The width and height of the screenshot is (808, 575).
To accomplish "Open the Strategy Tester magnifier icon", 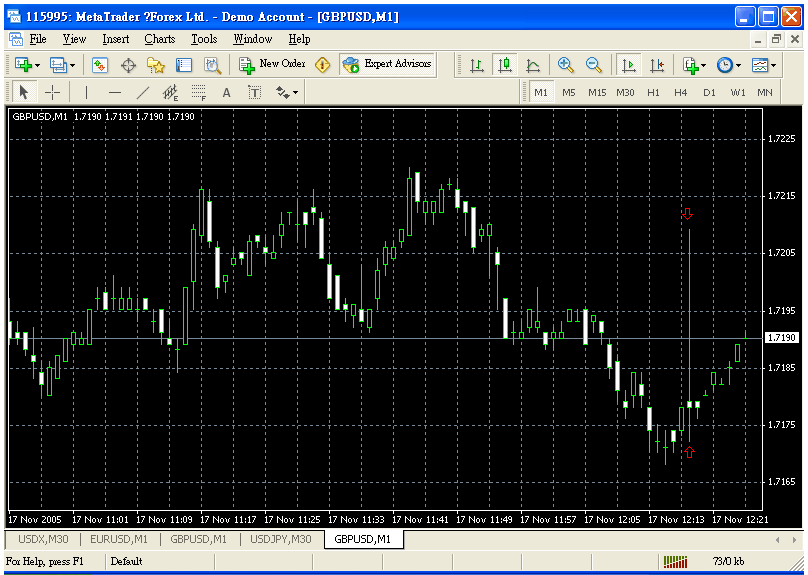I will point(212,65).
